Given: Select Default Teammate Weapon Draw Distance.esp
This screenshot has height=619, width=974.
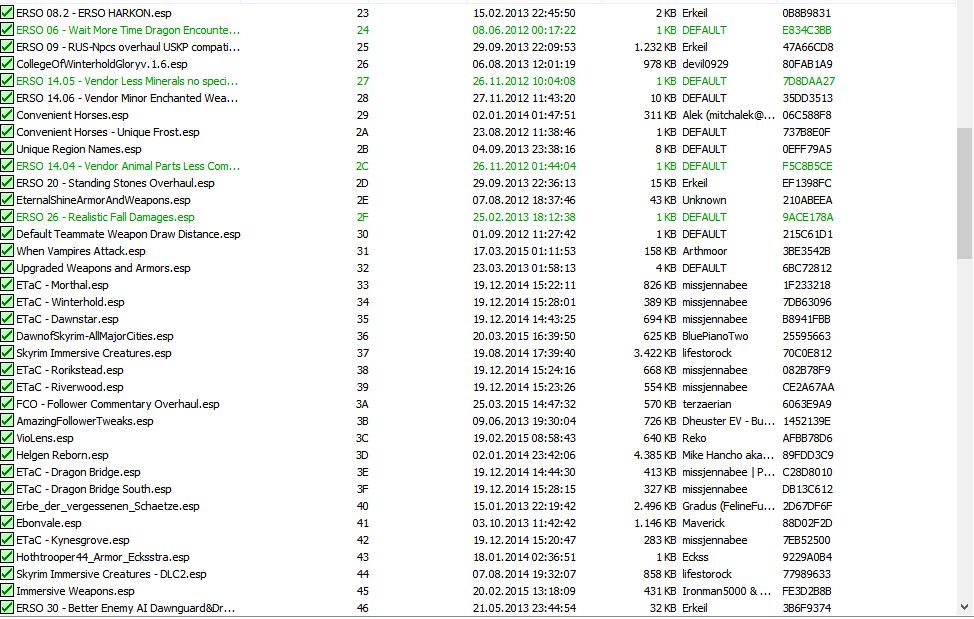Looking at the screenshot, I should coord(128,233).
